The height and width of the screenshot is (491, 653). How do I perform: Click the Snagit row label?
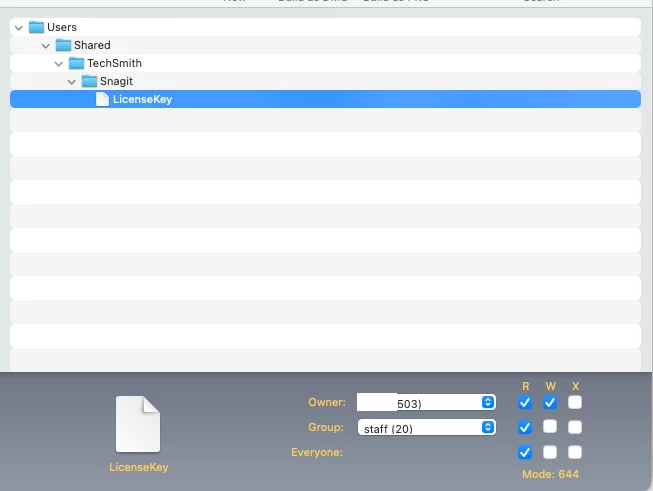116,81
